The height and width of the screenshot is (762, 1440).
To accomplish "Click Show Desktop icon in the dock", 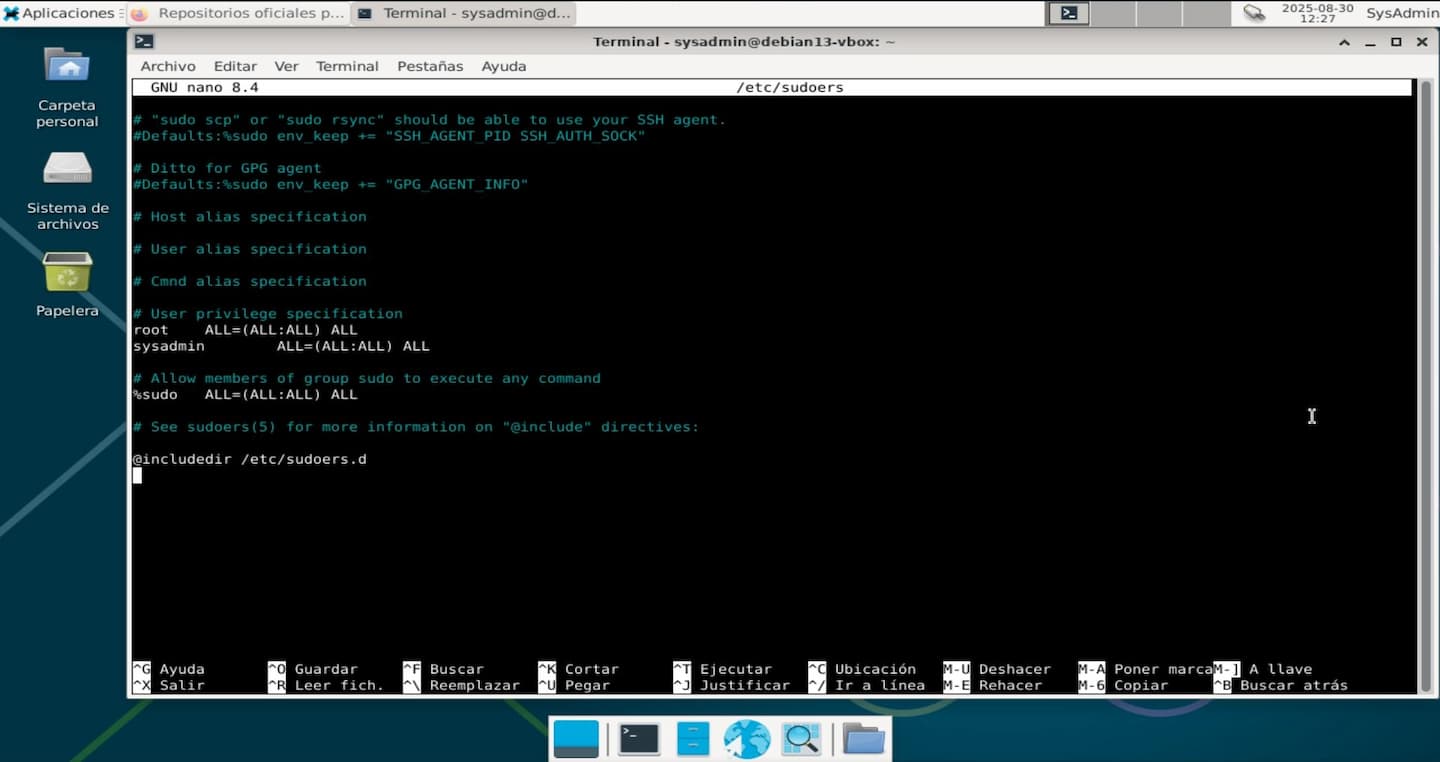I will [x=576, y=739].
